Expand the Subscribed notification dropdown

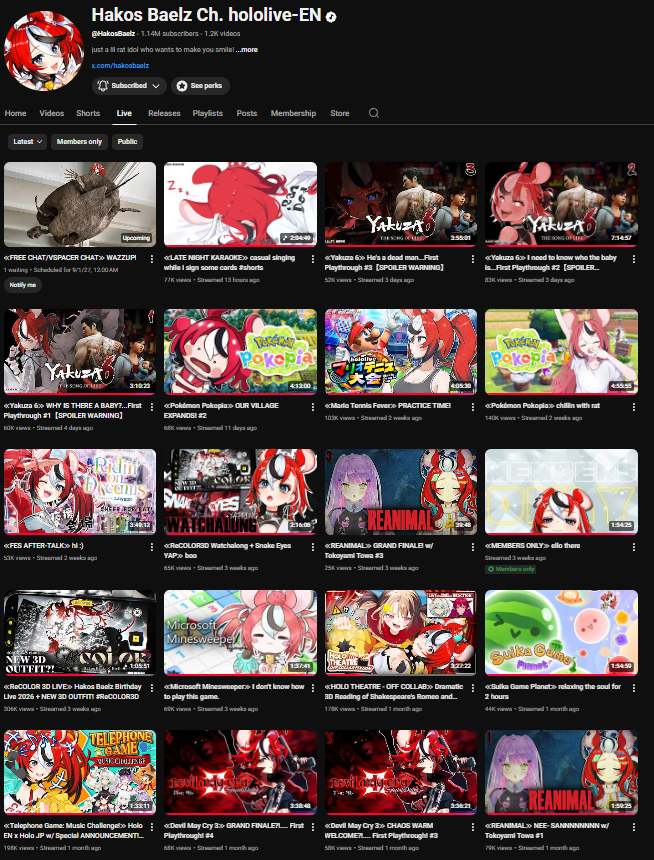click(x=129, y=86)
